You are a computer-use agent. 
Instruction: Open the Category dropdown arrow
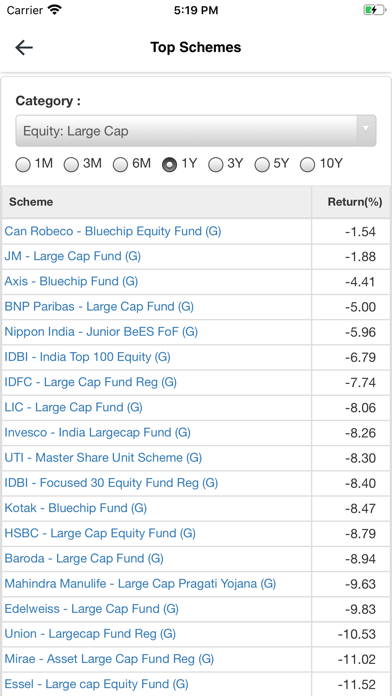click(366, 129)
